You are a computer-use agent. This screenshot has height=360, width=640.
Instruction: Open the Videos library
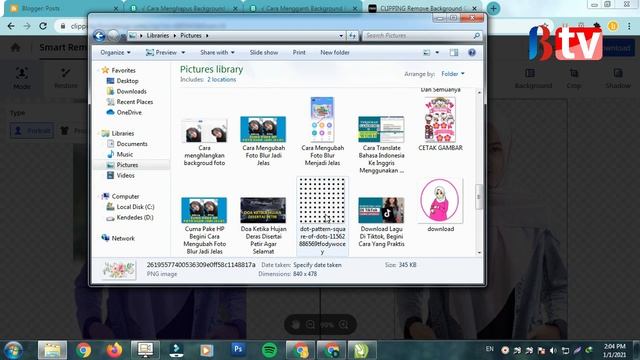click(x=125, y=176)
